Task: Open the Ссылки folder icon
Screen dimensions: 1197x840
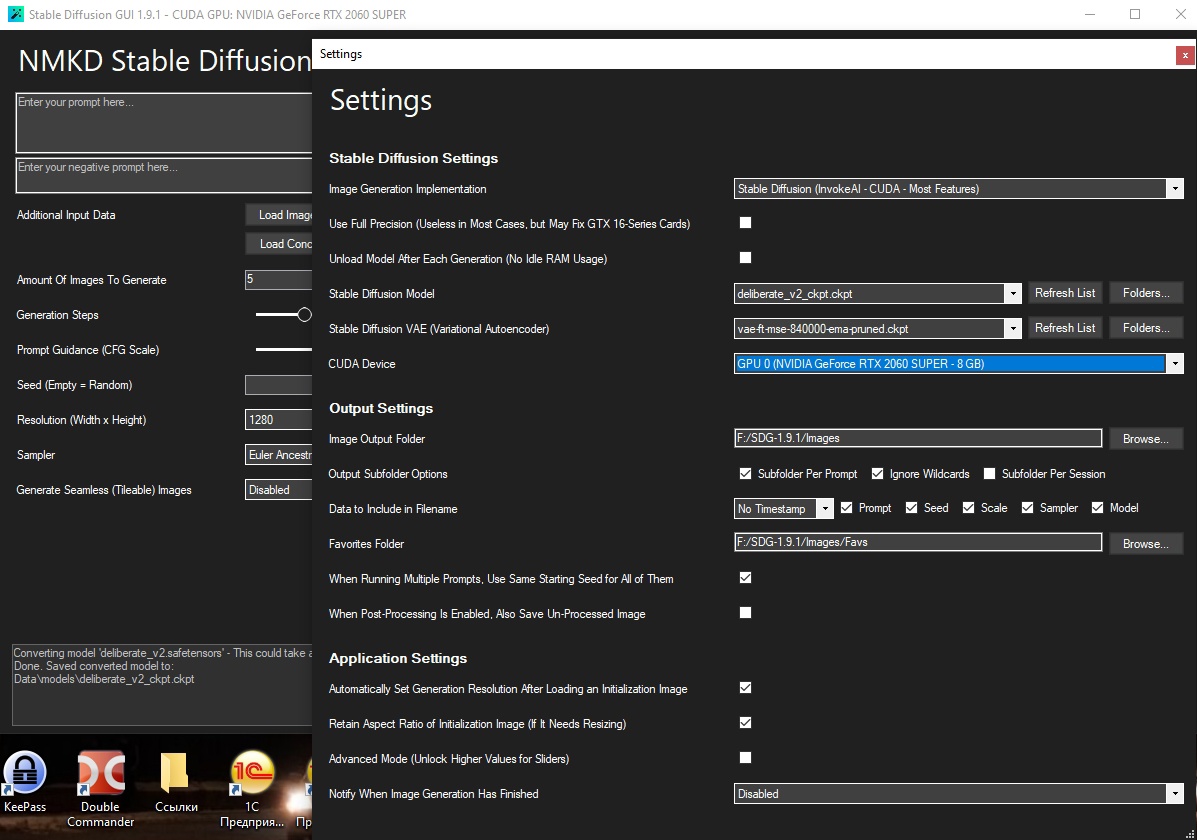Action: click(x=174, y=775)
